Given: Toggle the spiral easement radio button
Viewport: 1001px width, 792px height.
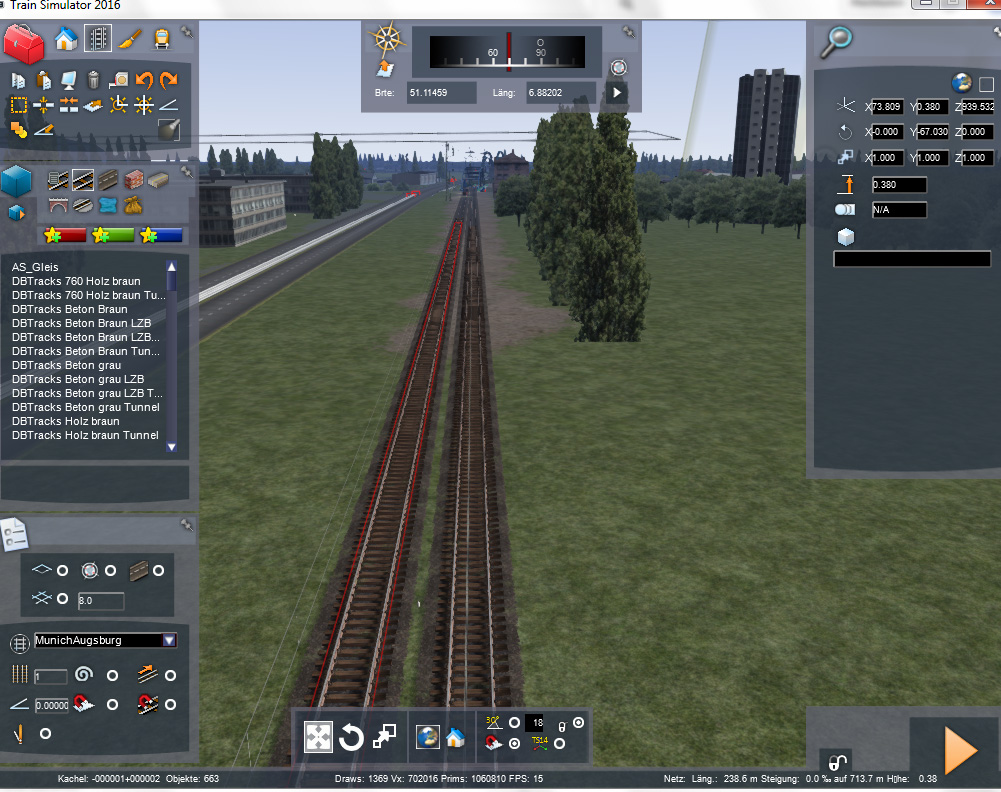Looking at the screenshot, I should pyautogui.click(x=112, y=675).
